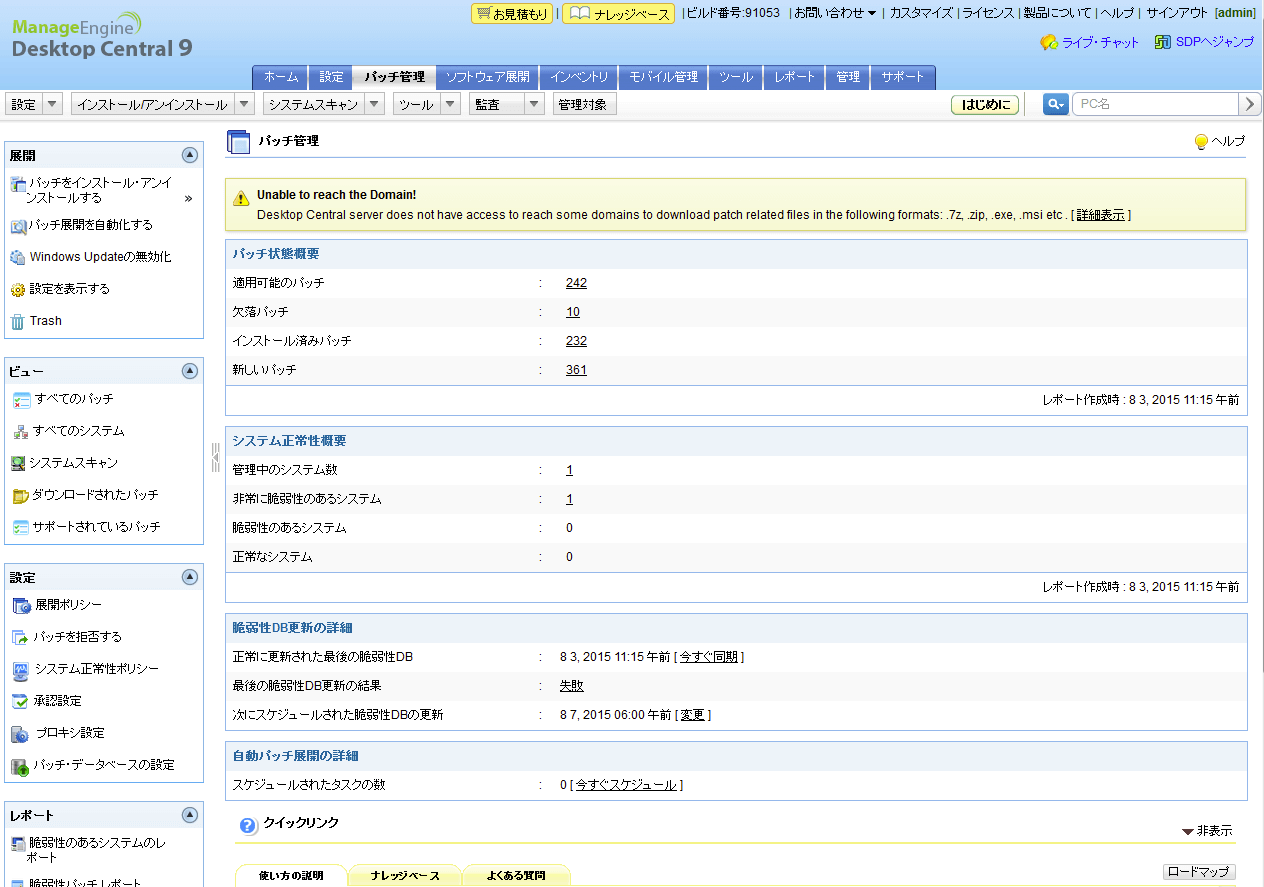1264x887 pixels.
Task: Click the プロキシ設定 icon
Action: (20, 734)
